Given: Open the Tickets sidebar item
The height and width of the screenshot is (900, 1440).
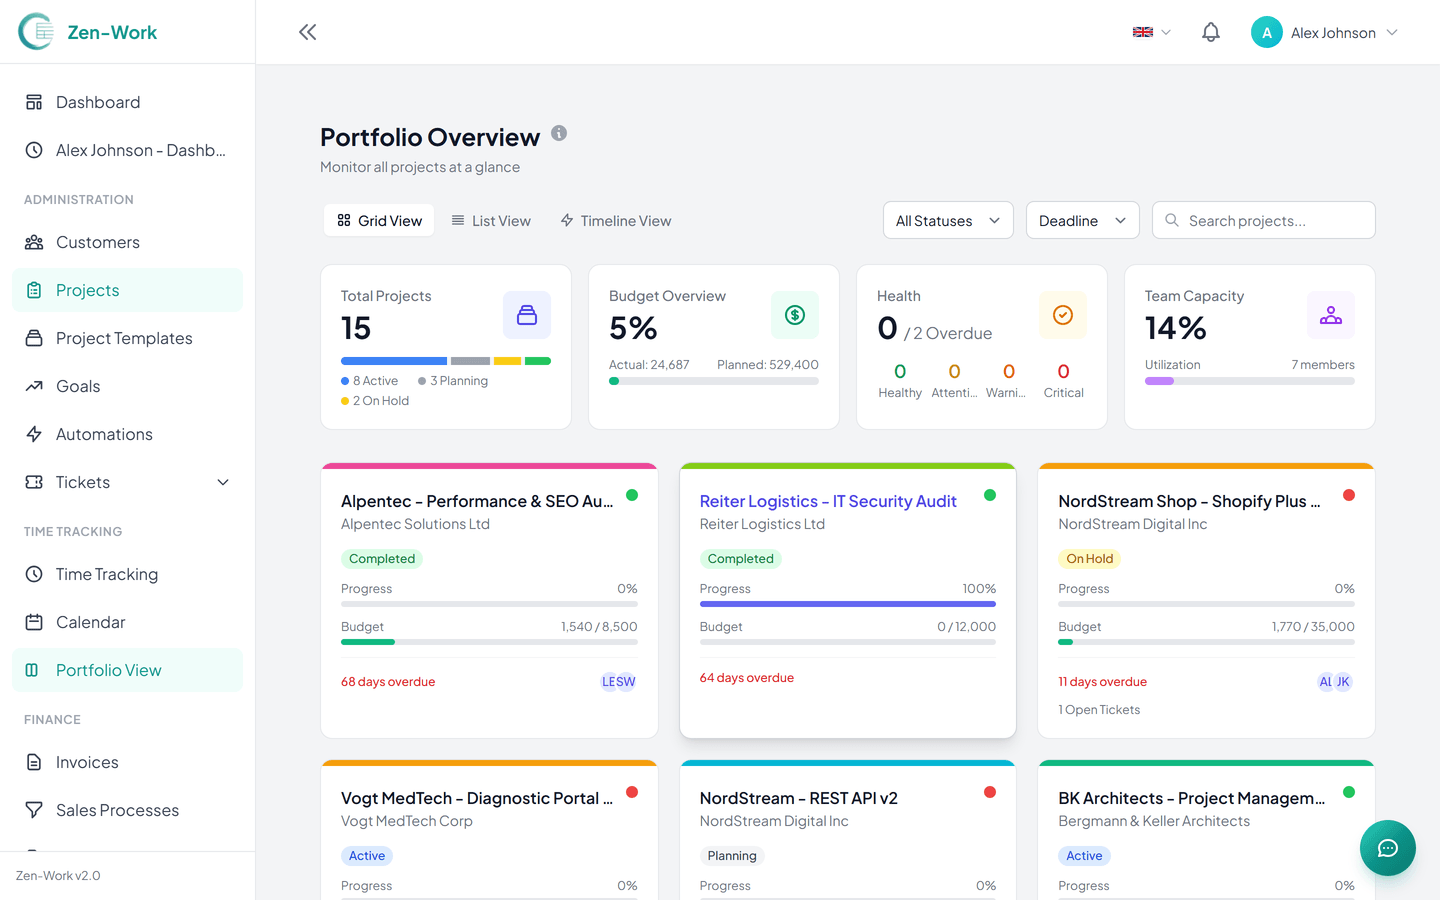Looking at the screenshot, I should pos(127,482).
